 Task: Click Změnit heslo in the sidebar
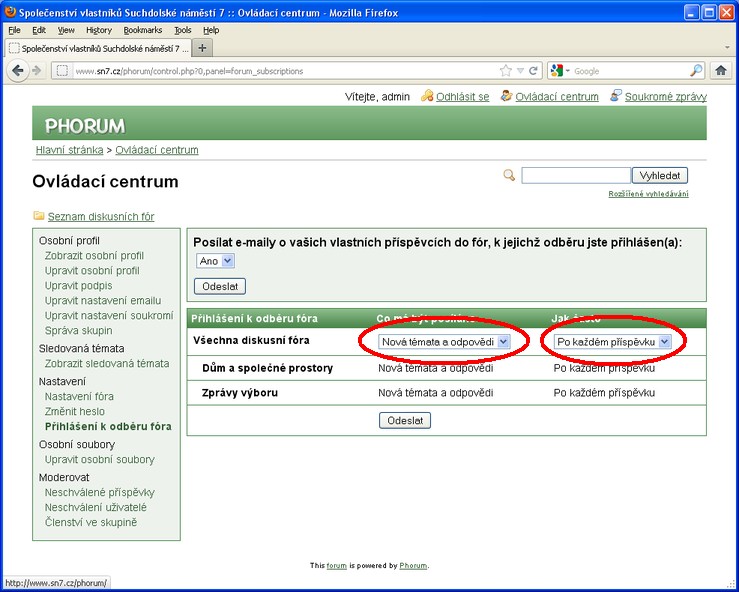pos(75,411)
